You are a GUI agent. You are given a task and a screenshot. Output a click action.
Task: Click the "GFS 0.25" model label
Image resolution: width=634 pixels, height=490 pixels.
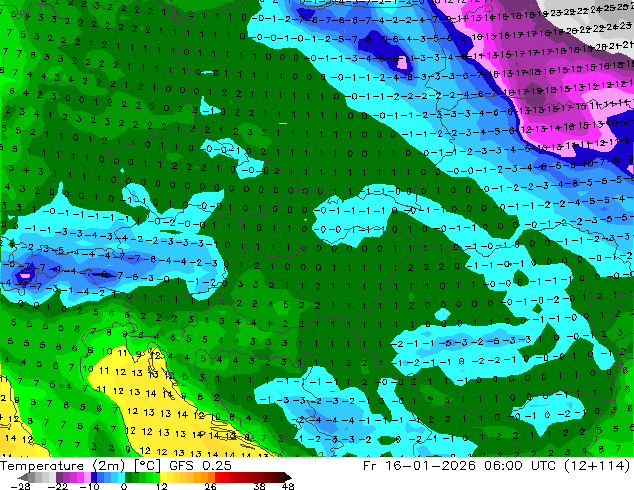pyautogui.click(x=200, y=466)
